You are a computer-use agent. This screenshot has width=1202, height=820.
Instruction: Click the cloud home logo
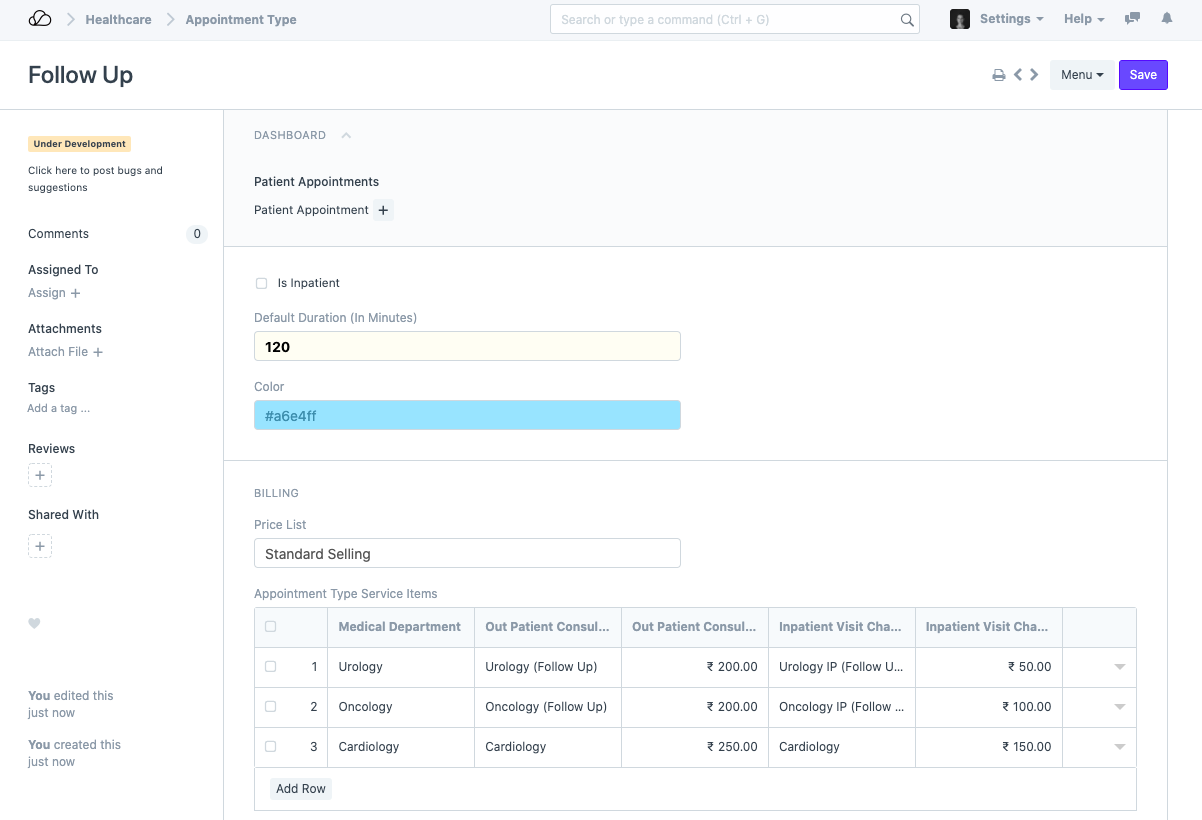[x=40, y=19]
